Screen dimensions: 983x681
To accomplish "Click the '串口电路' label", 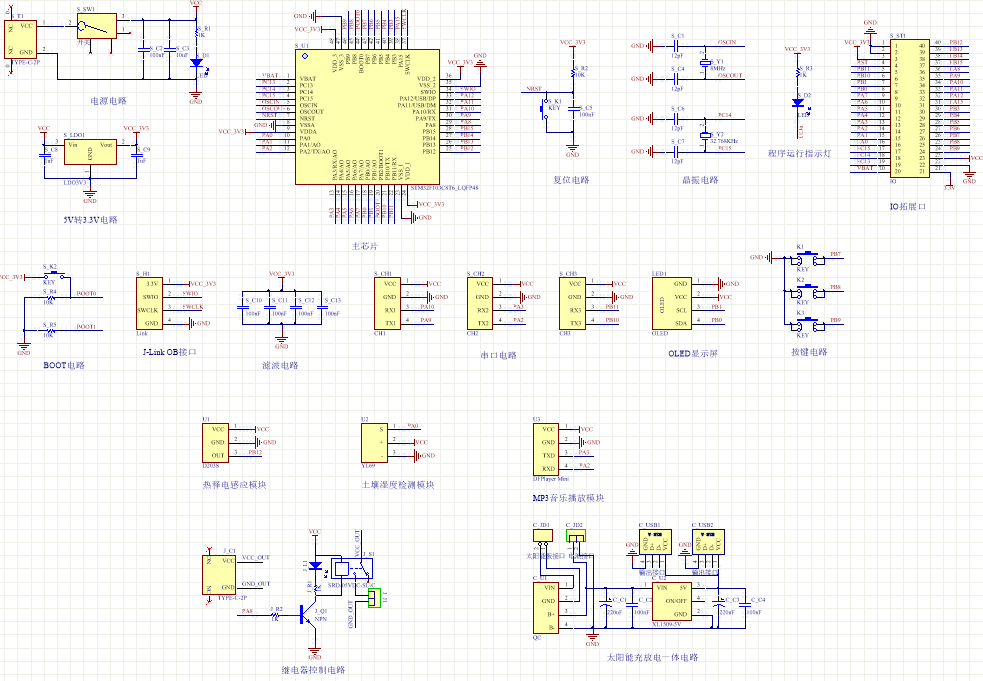I will coord(498,356).
